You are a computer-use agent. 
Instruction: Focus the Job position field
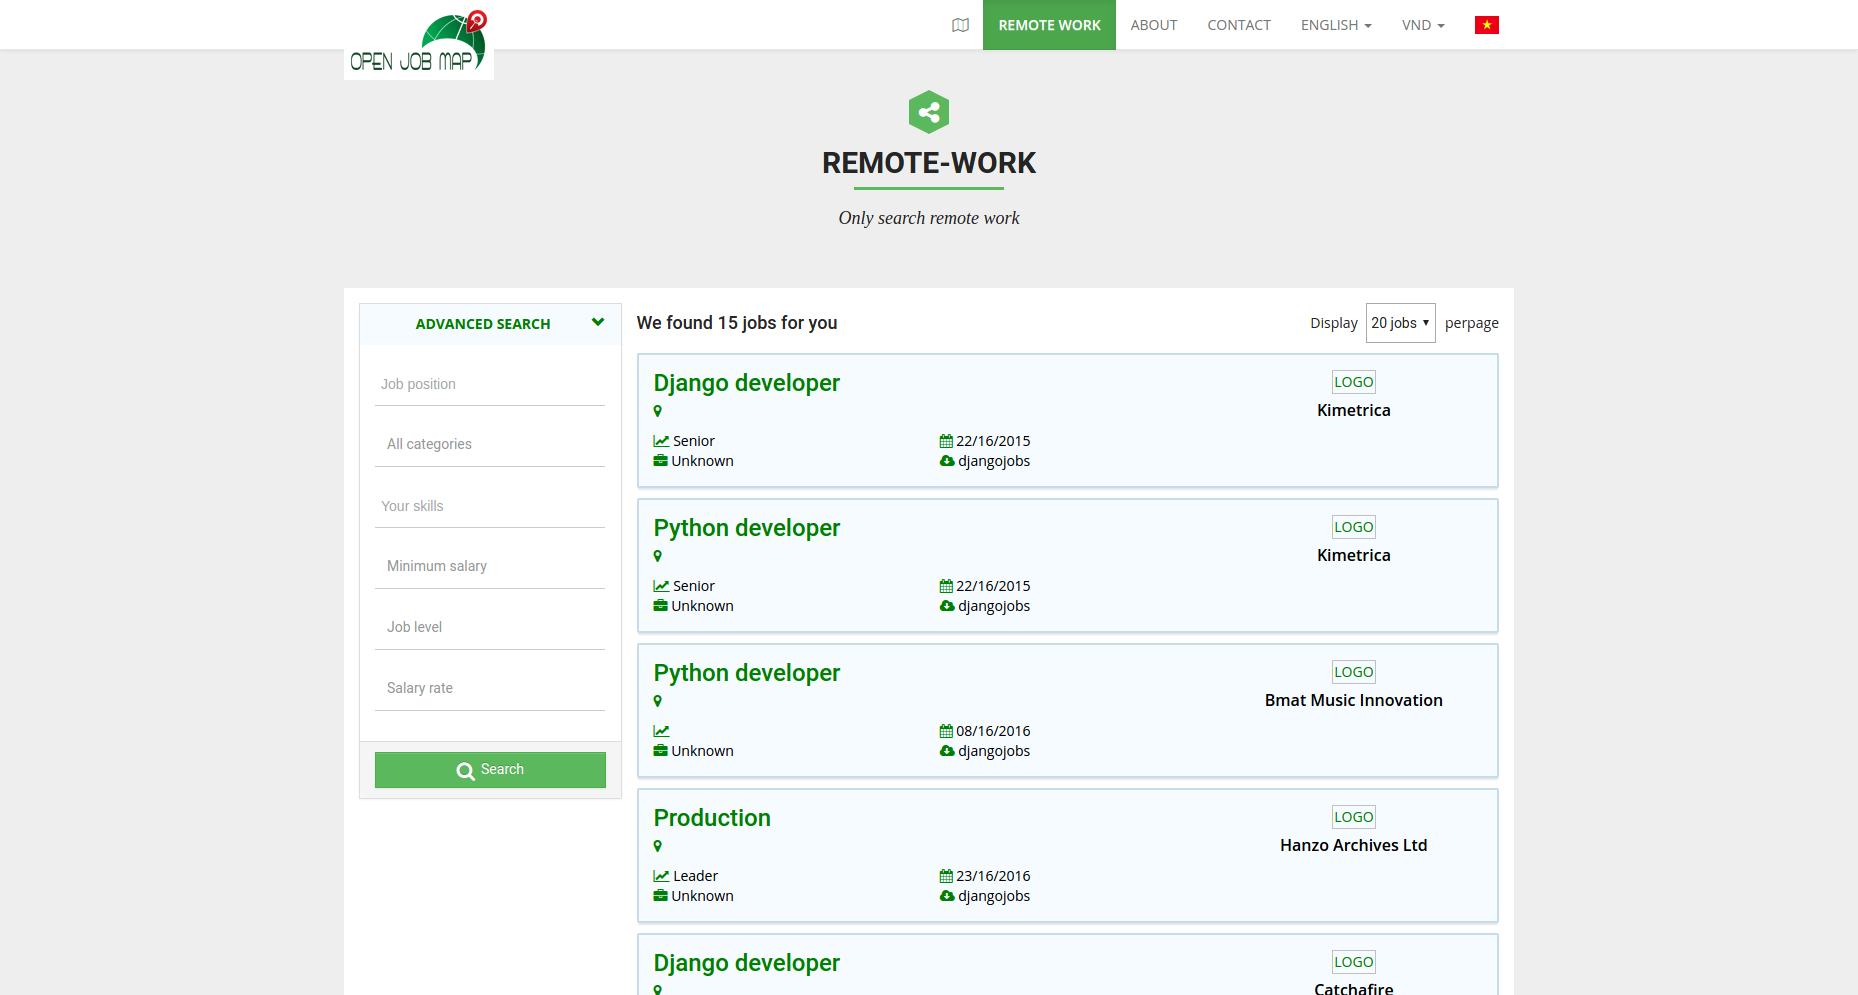[x=490, y=384]
